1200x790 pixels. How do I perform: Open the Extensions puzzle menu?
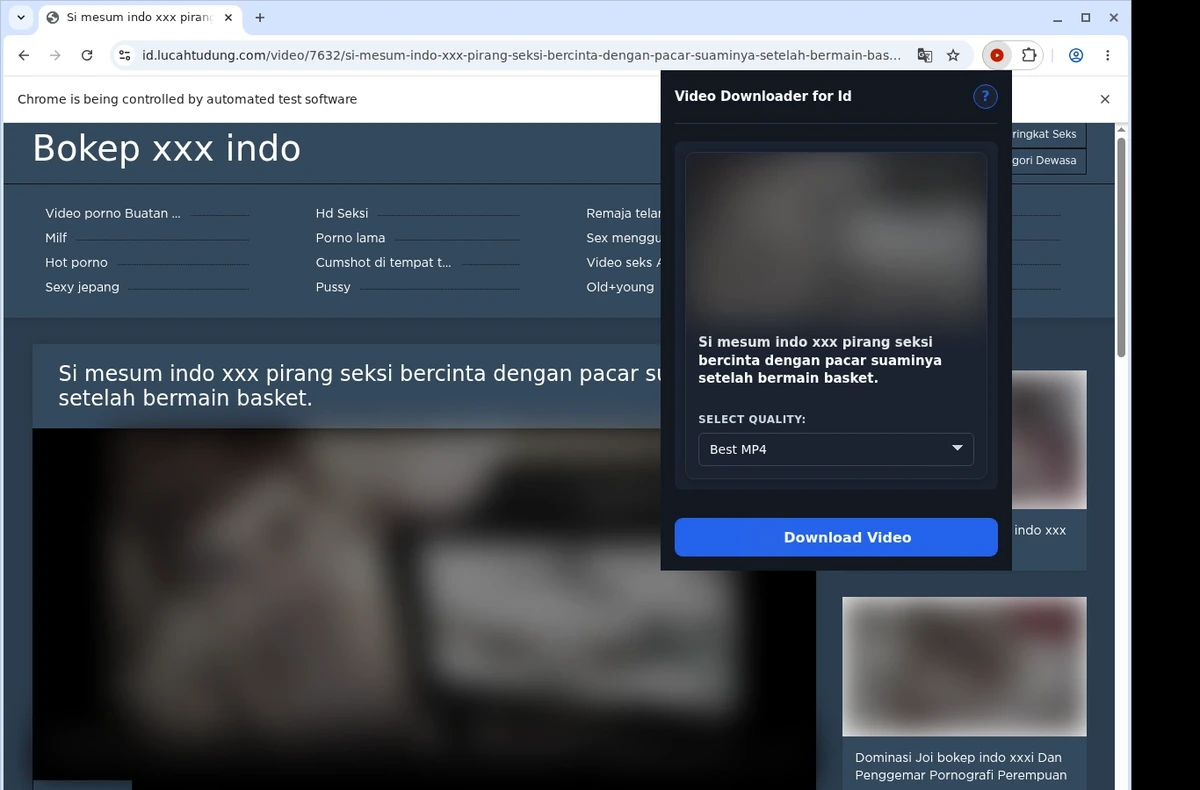[1028, 56]
